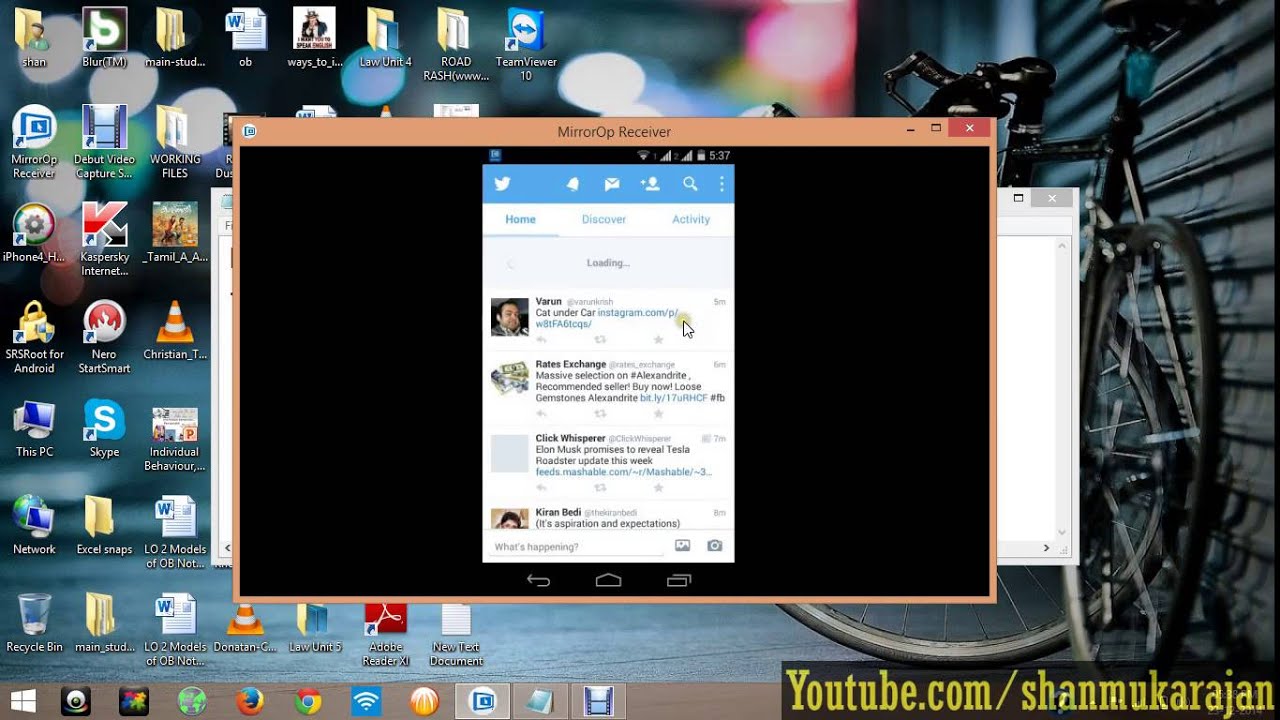Attach a gallery image to tweet
1280x720 pixels.
682,546
